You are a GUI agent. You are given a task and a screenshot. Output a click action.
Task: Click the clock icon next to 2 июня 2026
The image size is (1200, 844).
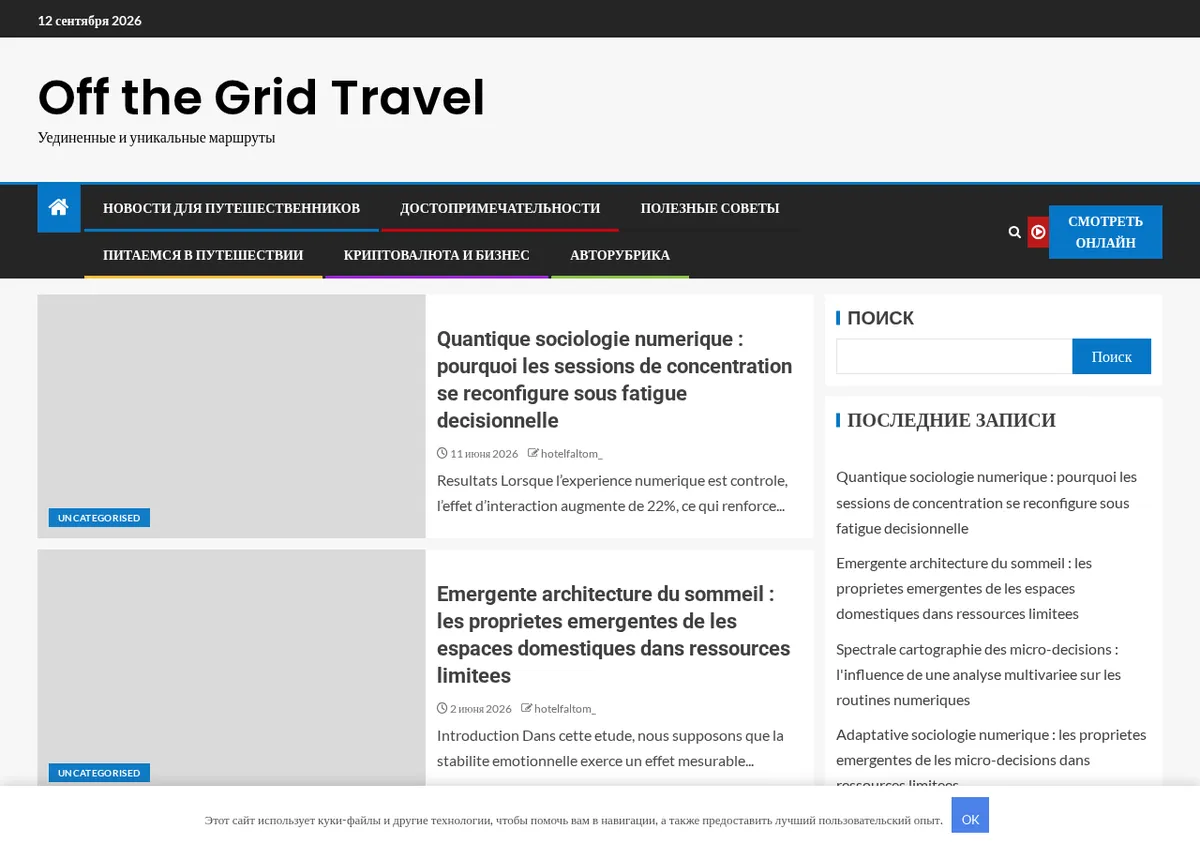click(442, 709)
